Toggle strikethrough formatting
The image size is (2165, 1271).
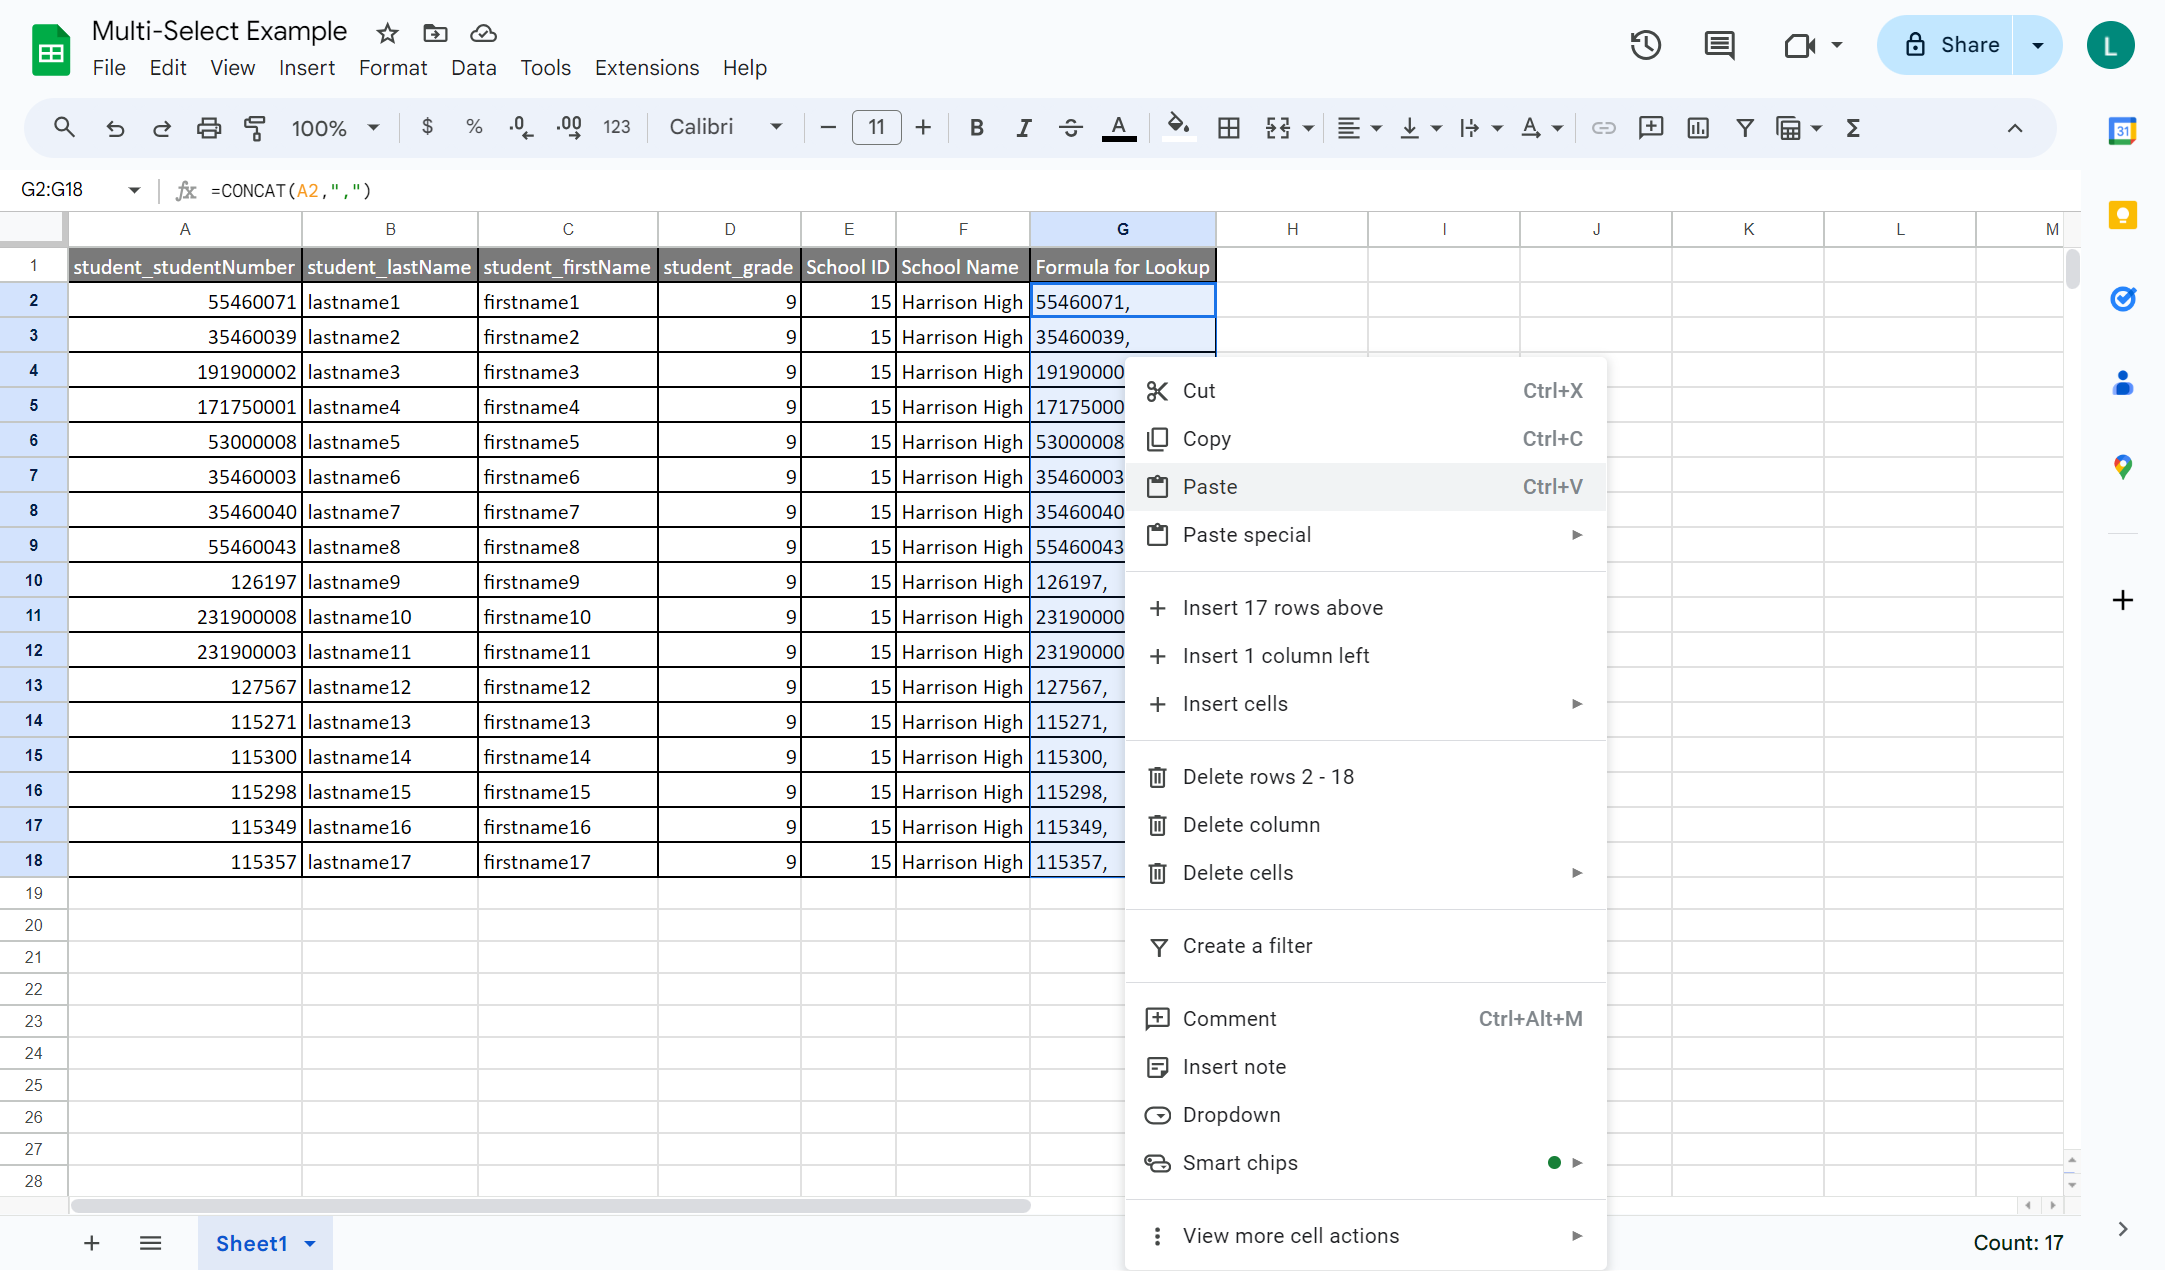pos(1070,128)
